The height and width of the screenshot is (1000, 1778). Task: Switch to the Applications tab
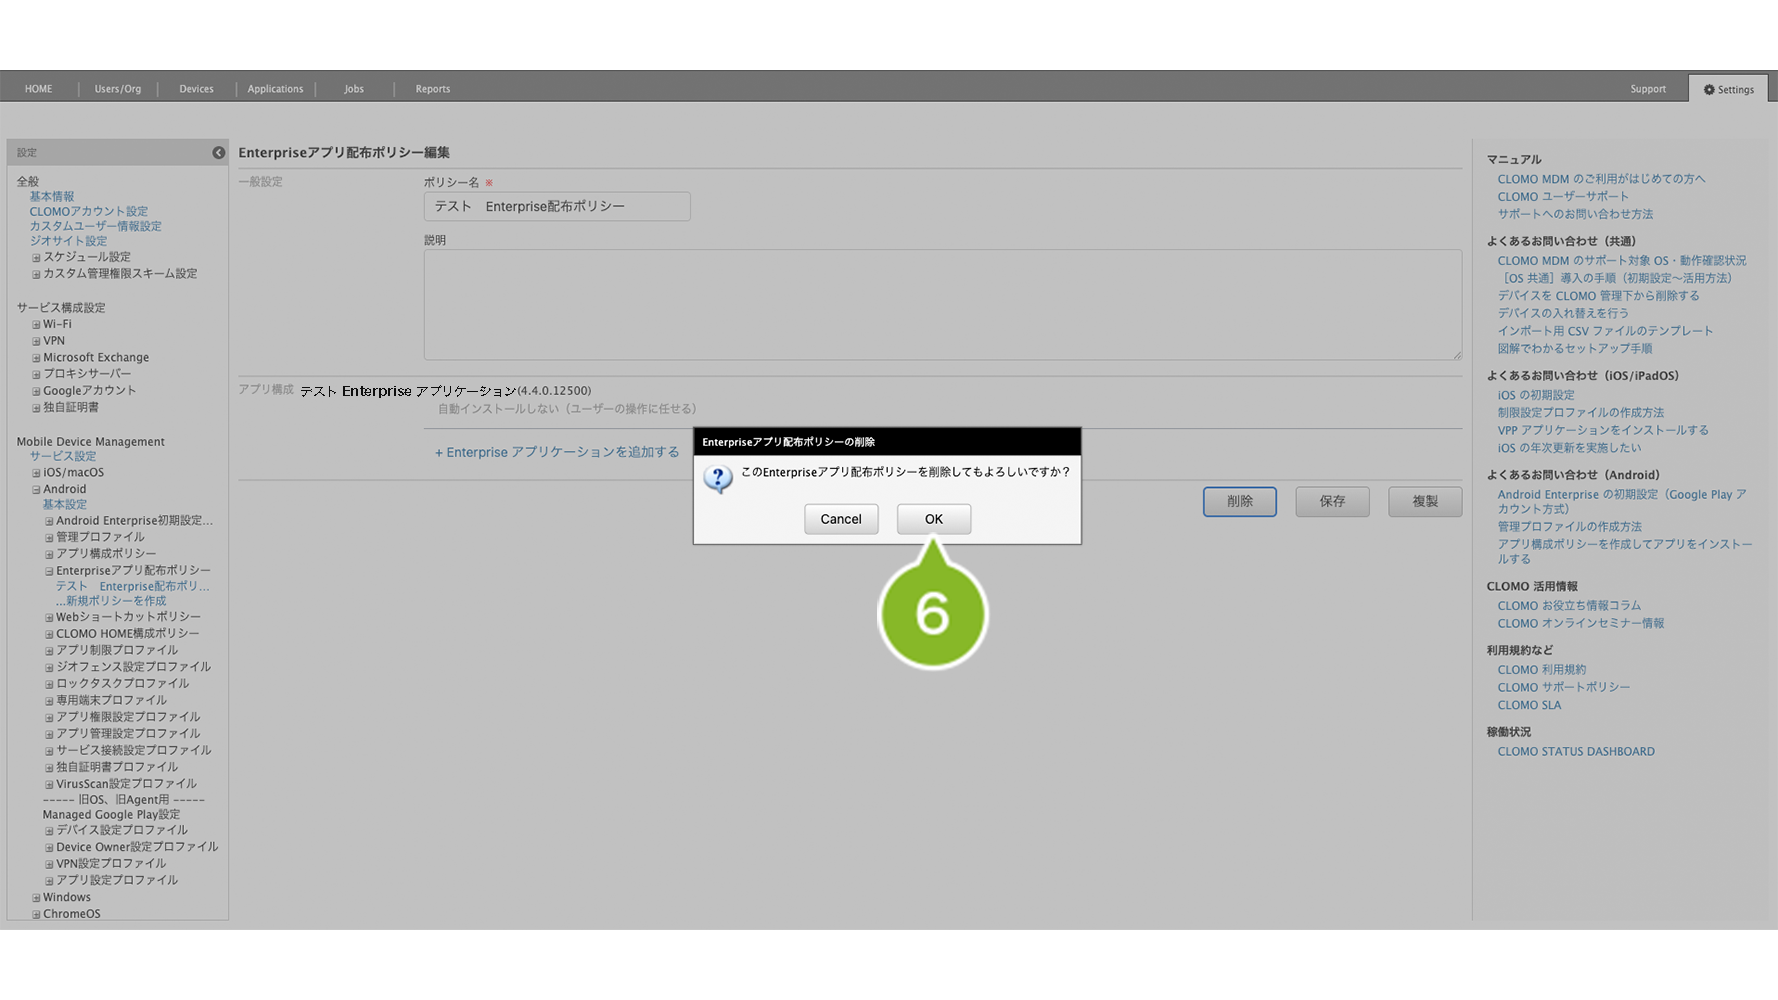coord(275,89)
